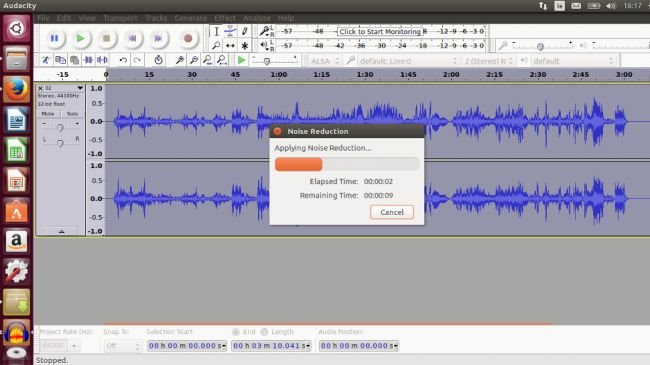Open the Edit menu
This screenshot has width=650, height=365.
(x=64, y=18)
